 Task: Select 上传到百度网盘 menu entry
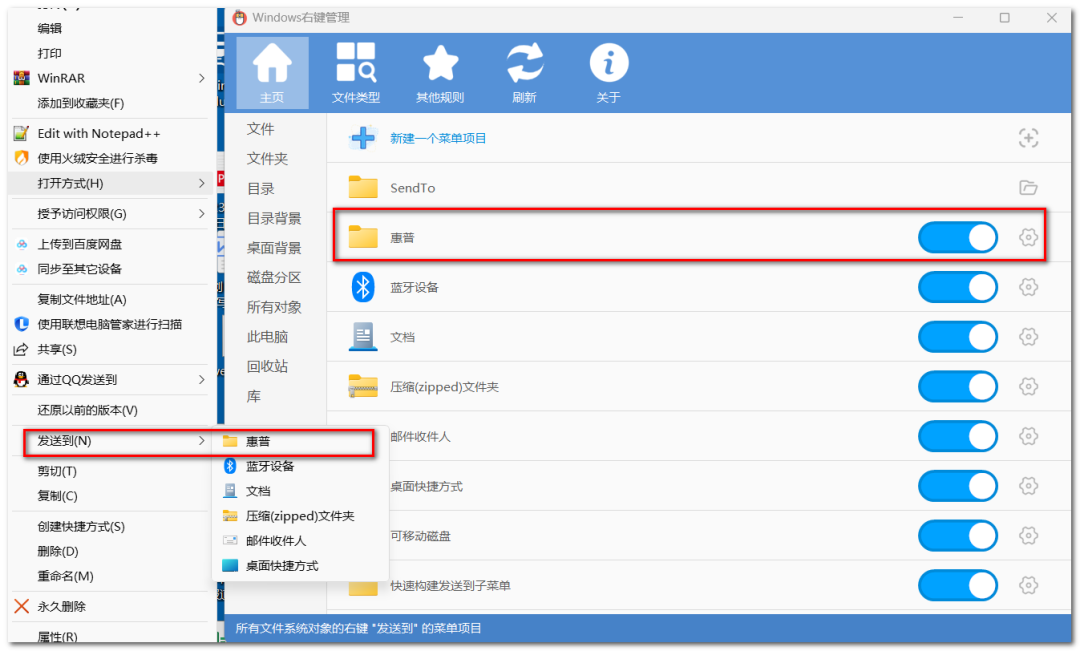[x=79, y=244]
